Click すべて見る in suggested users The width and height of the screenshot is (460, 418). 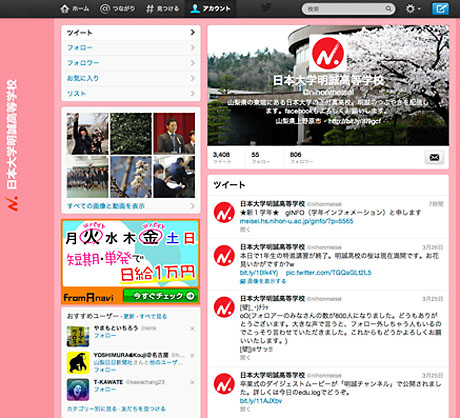pyautogui.click(x=153, y=316)
